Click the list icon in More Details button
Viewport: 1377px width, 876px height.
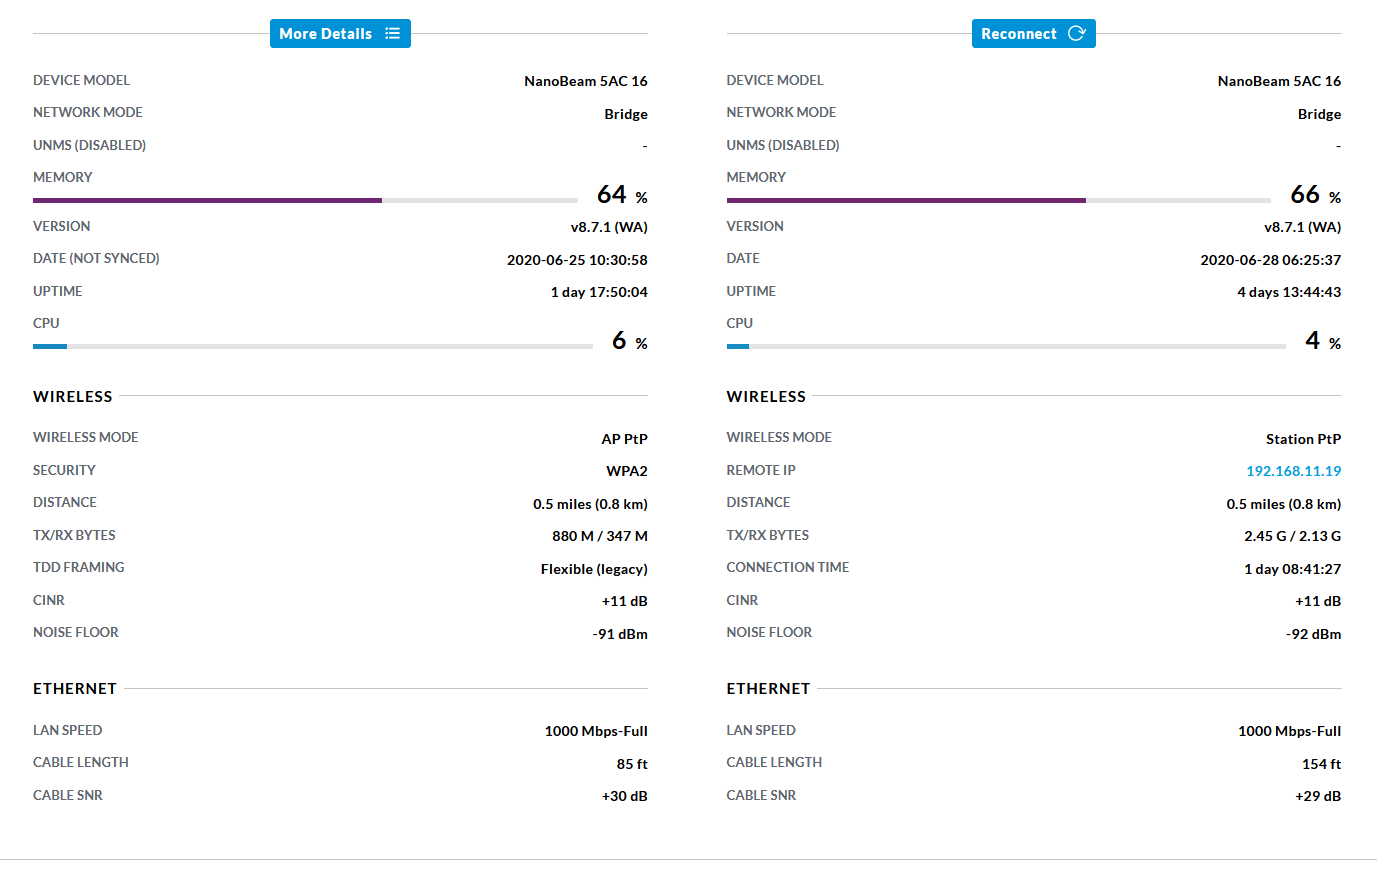coord(392,34)
